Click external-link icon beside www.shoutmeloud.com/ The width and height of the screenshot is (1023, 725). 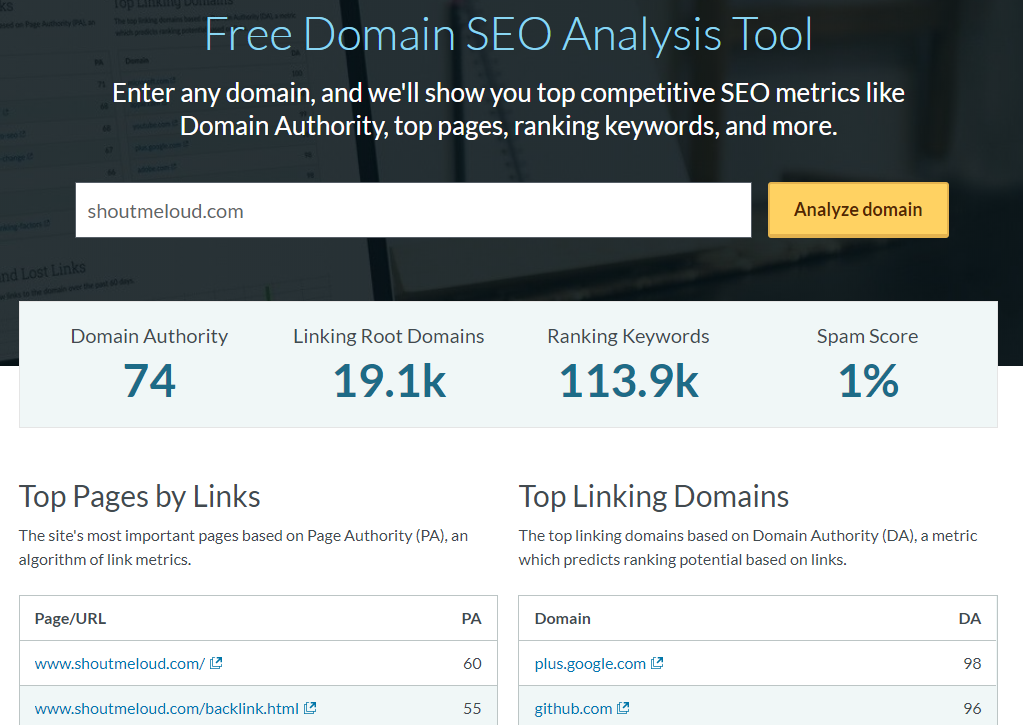pos(216,663)
